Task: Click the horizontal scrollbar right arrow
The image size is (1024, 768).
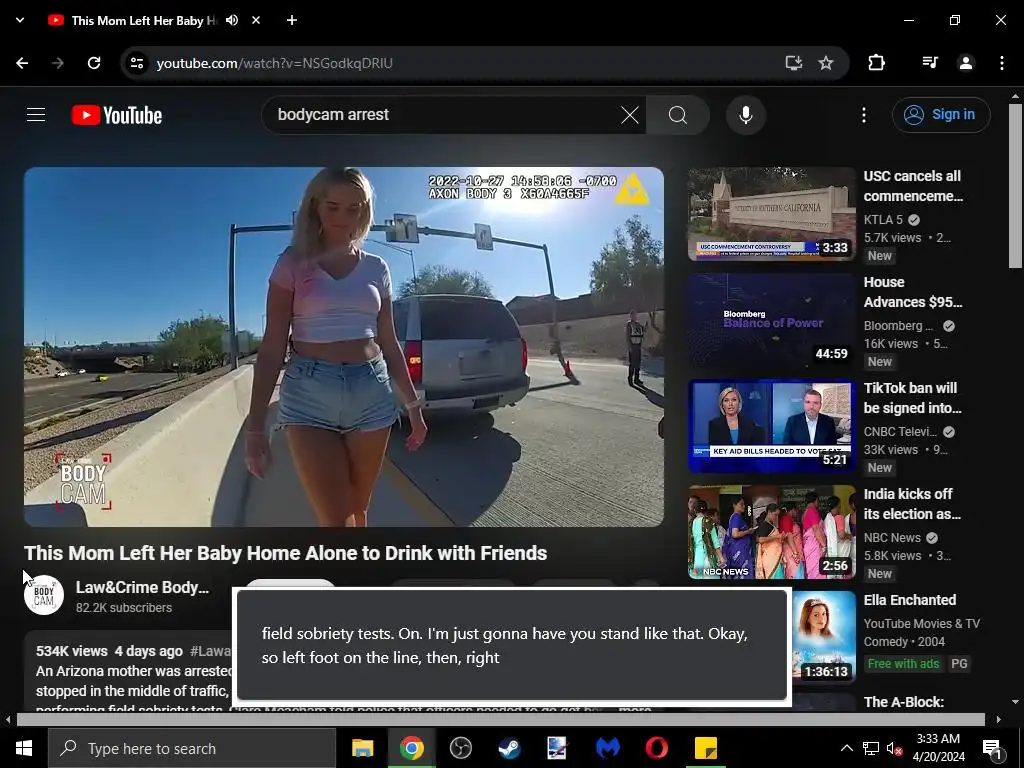Action: click(999, 720)
